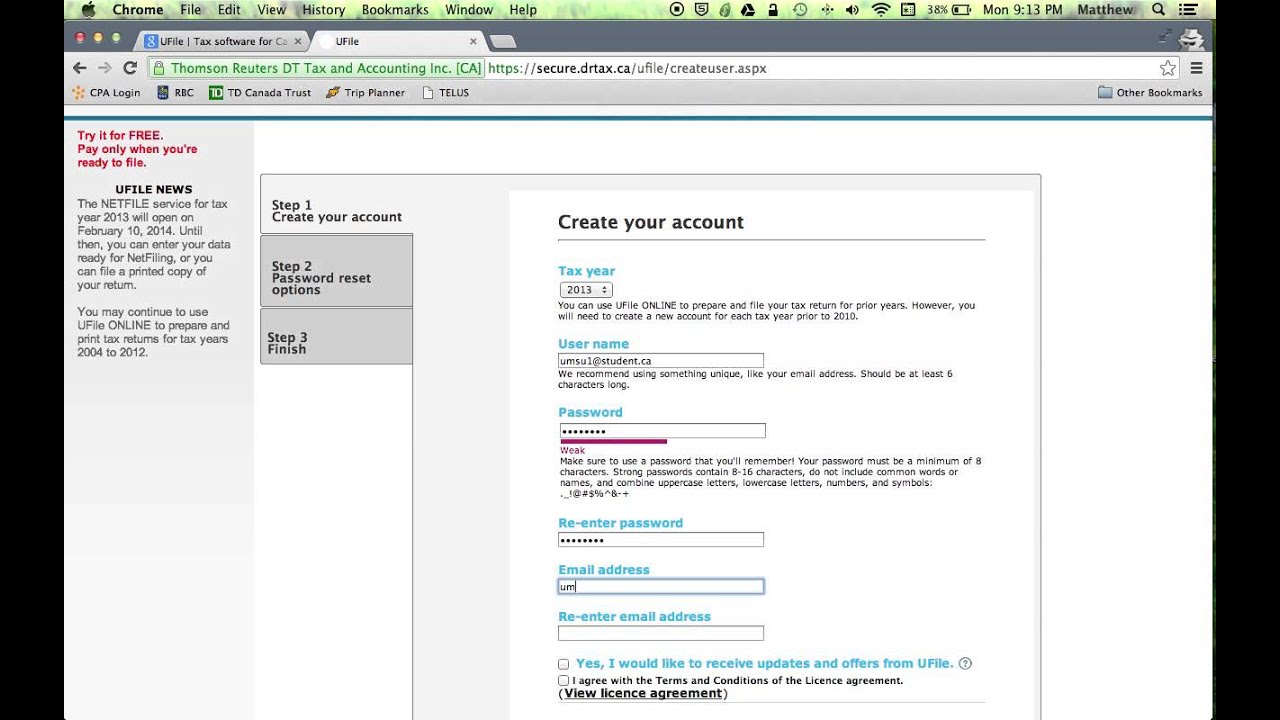
Task: Check the agree with Terms and Conditions checkbox
Action: 564,680
